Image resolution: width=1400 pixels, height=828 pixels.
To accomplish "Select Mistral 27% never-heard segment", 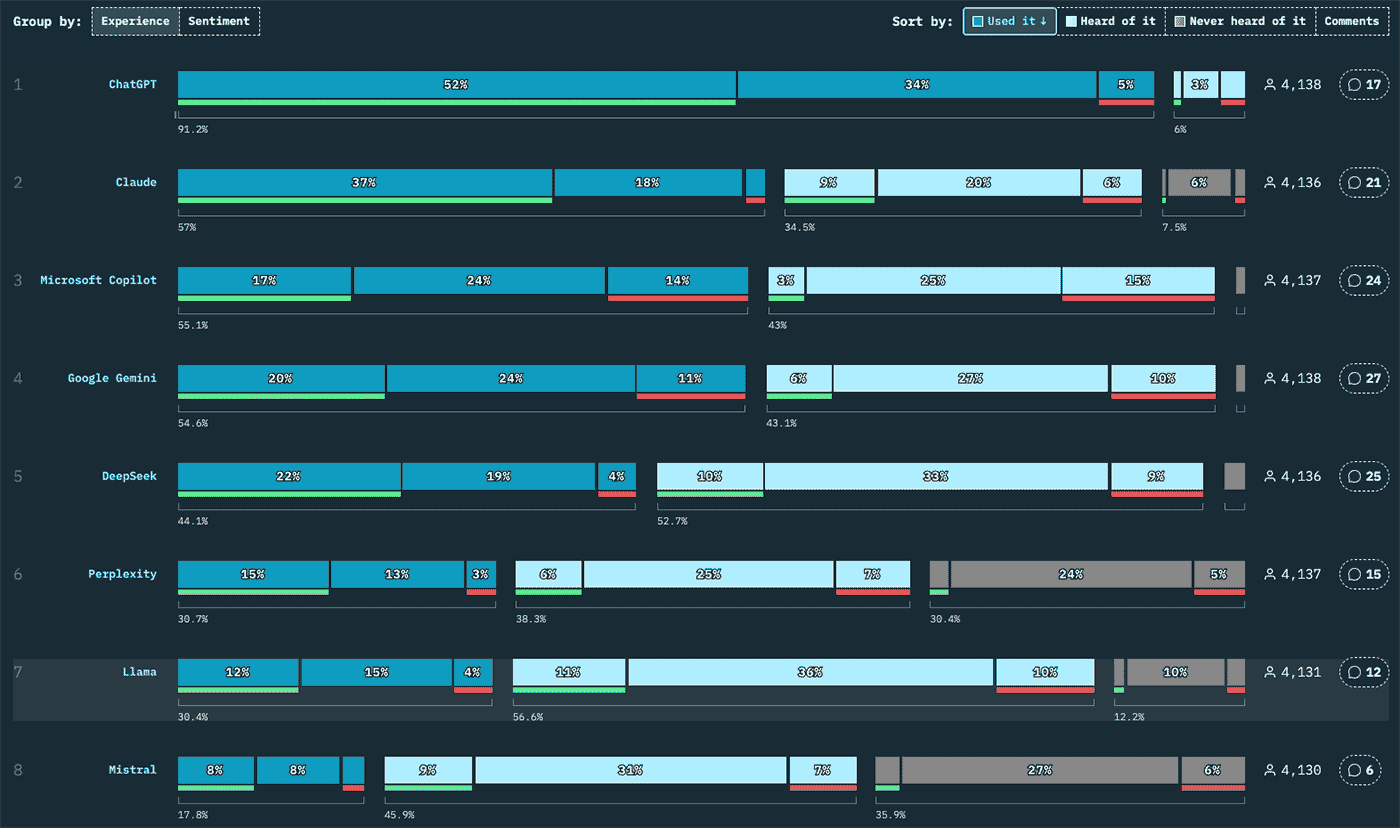I will pos(1040,771).
